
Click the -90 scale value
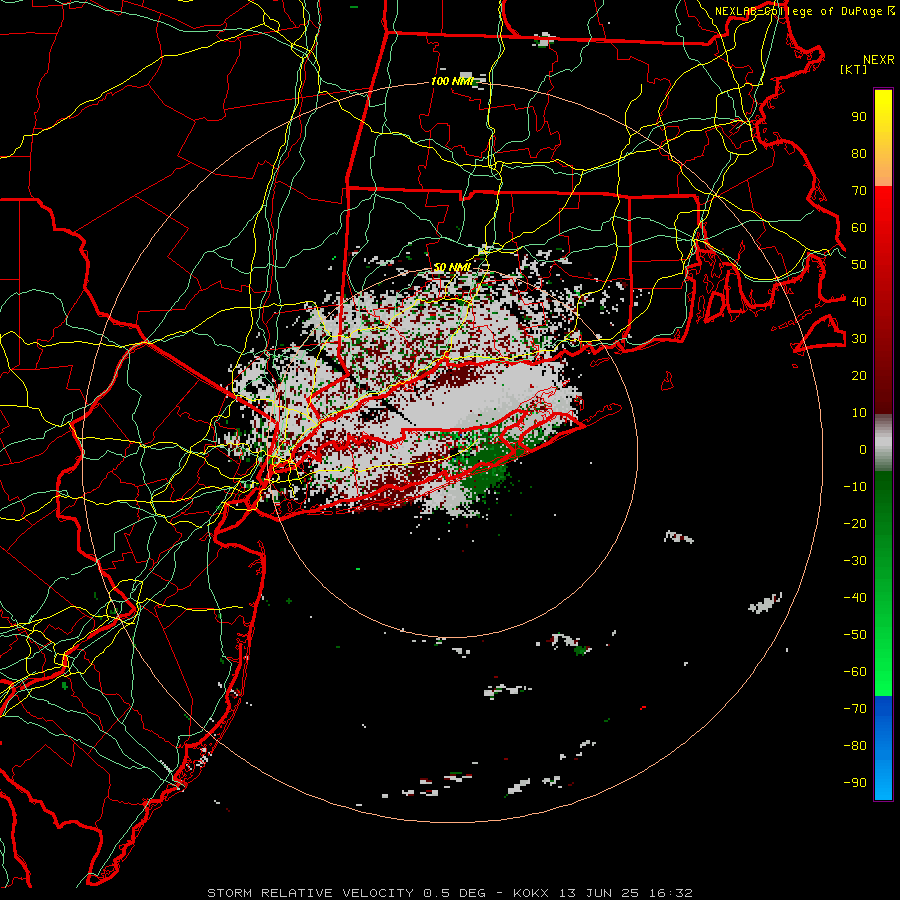(x=855, y=783)
